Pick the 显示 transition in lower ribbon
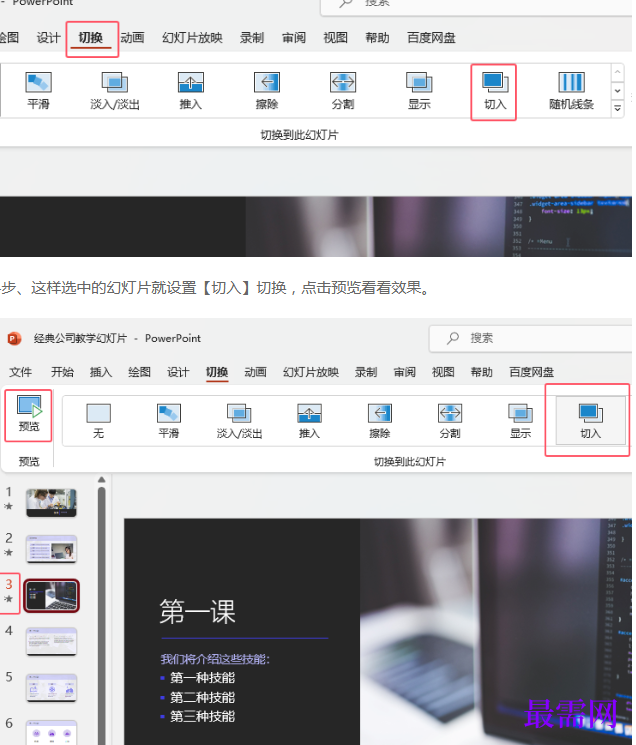Screen dimensions: 636x745 (520, 421)
